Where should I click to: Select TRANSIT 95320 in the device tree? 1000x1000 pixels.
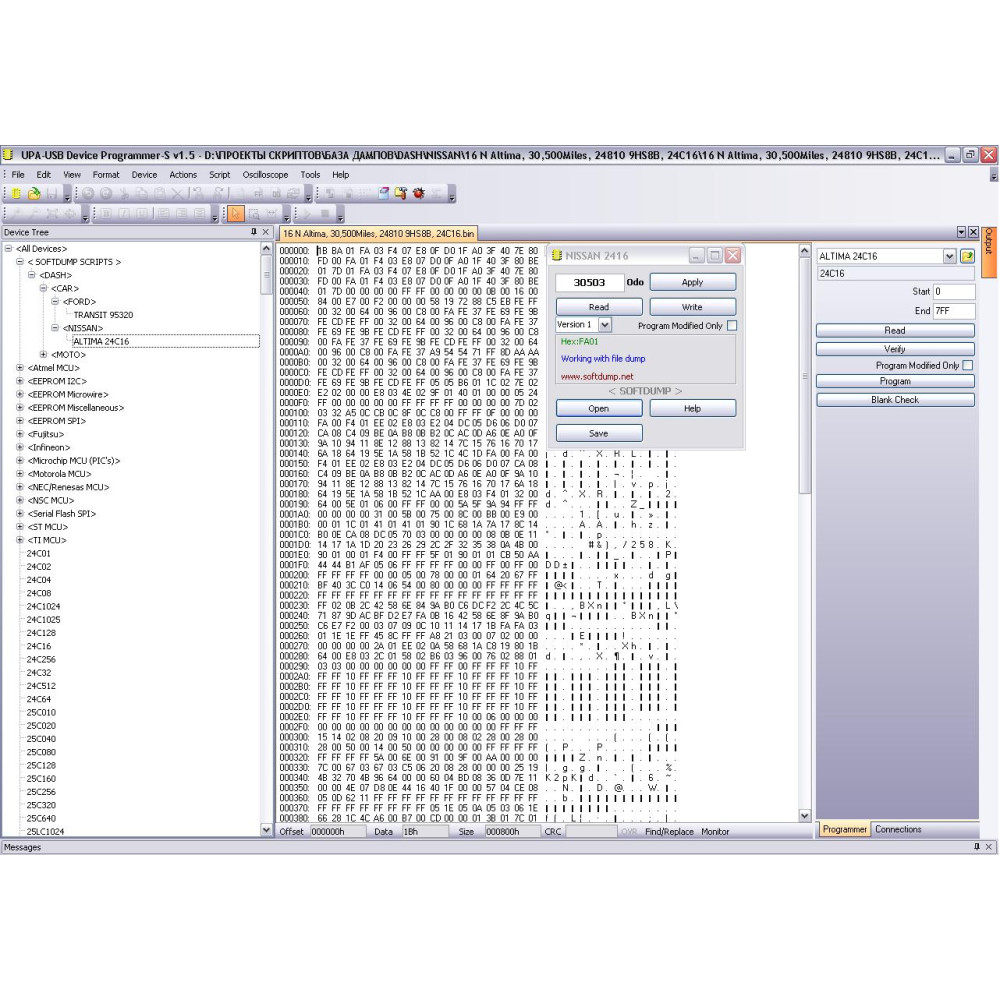(x=103, y=315)
